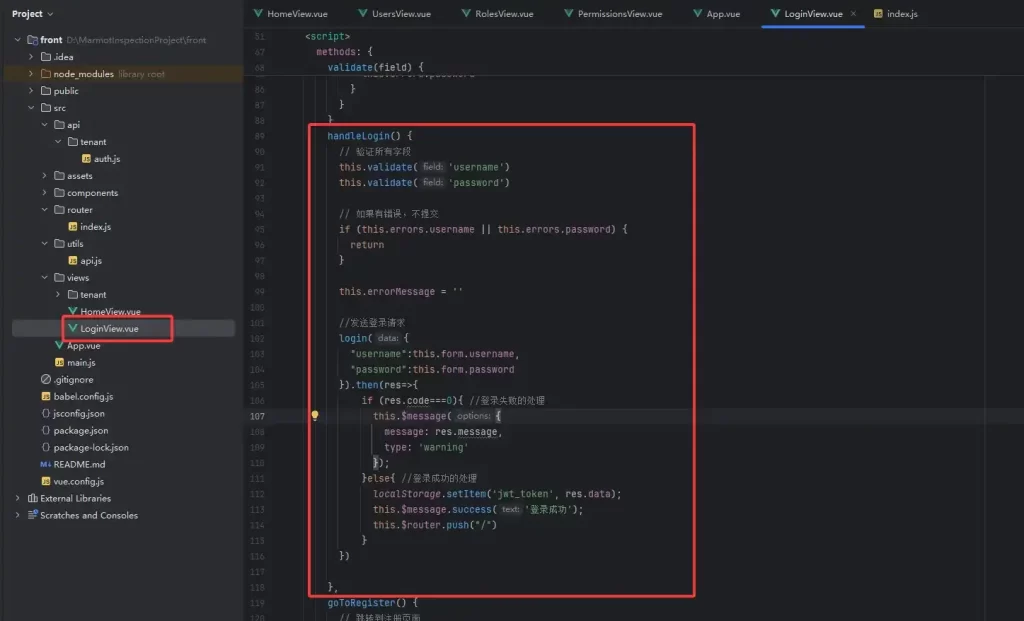Click the External Libraries icon
Viewport: 1024px width, 621px height.
32,498
